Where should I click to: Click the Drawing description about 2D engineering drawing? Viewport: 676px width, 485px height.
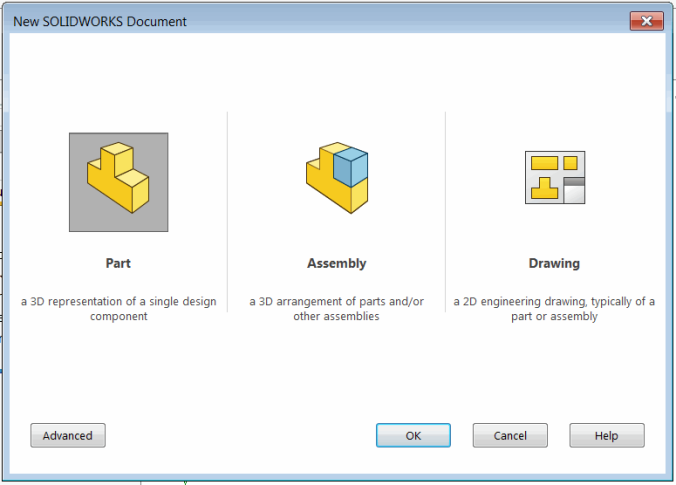(554, 309)
